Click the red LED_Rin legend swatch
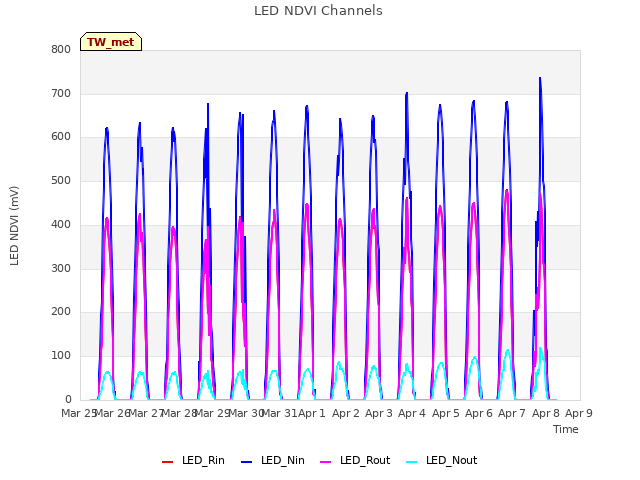Screen dimensions: 640x480 (167, 462)
